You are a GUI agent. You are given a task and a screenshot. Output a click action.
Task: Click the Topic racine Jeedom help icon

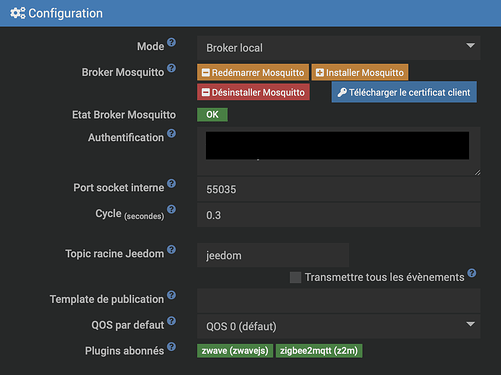pos(171,249)
